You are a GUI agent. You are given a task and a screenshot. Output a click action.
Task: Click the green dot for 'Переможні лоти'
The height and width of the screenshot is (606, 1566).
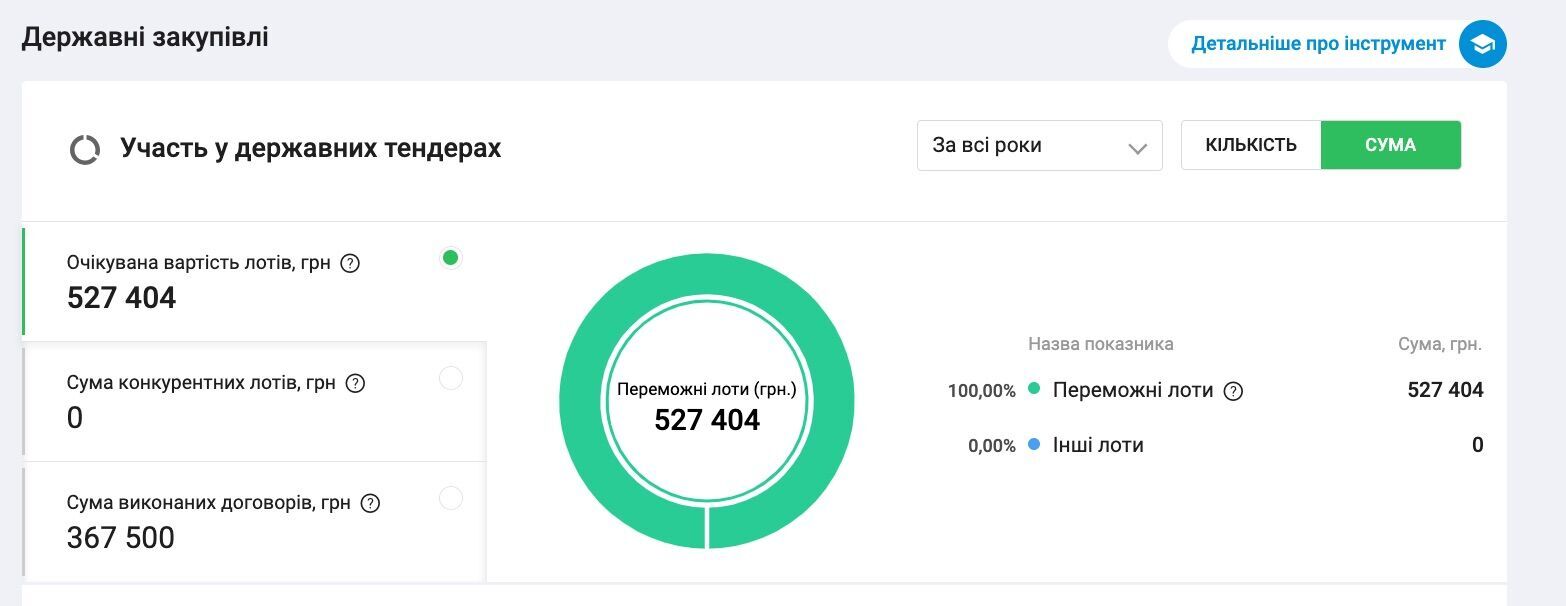click(1034, 389)
